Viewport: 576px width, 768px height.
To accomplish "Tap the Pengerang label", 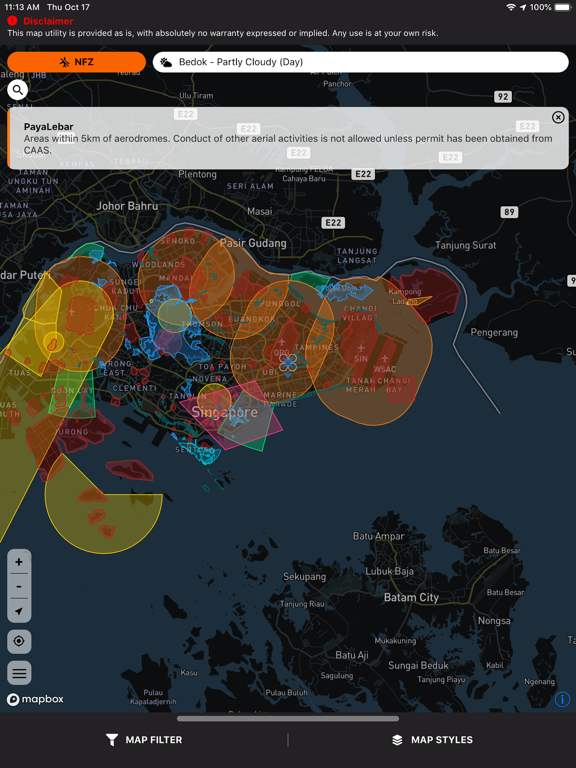I will 494,333.
